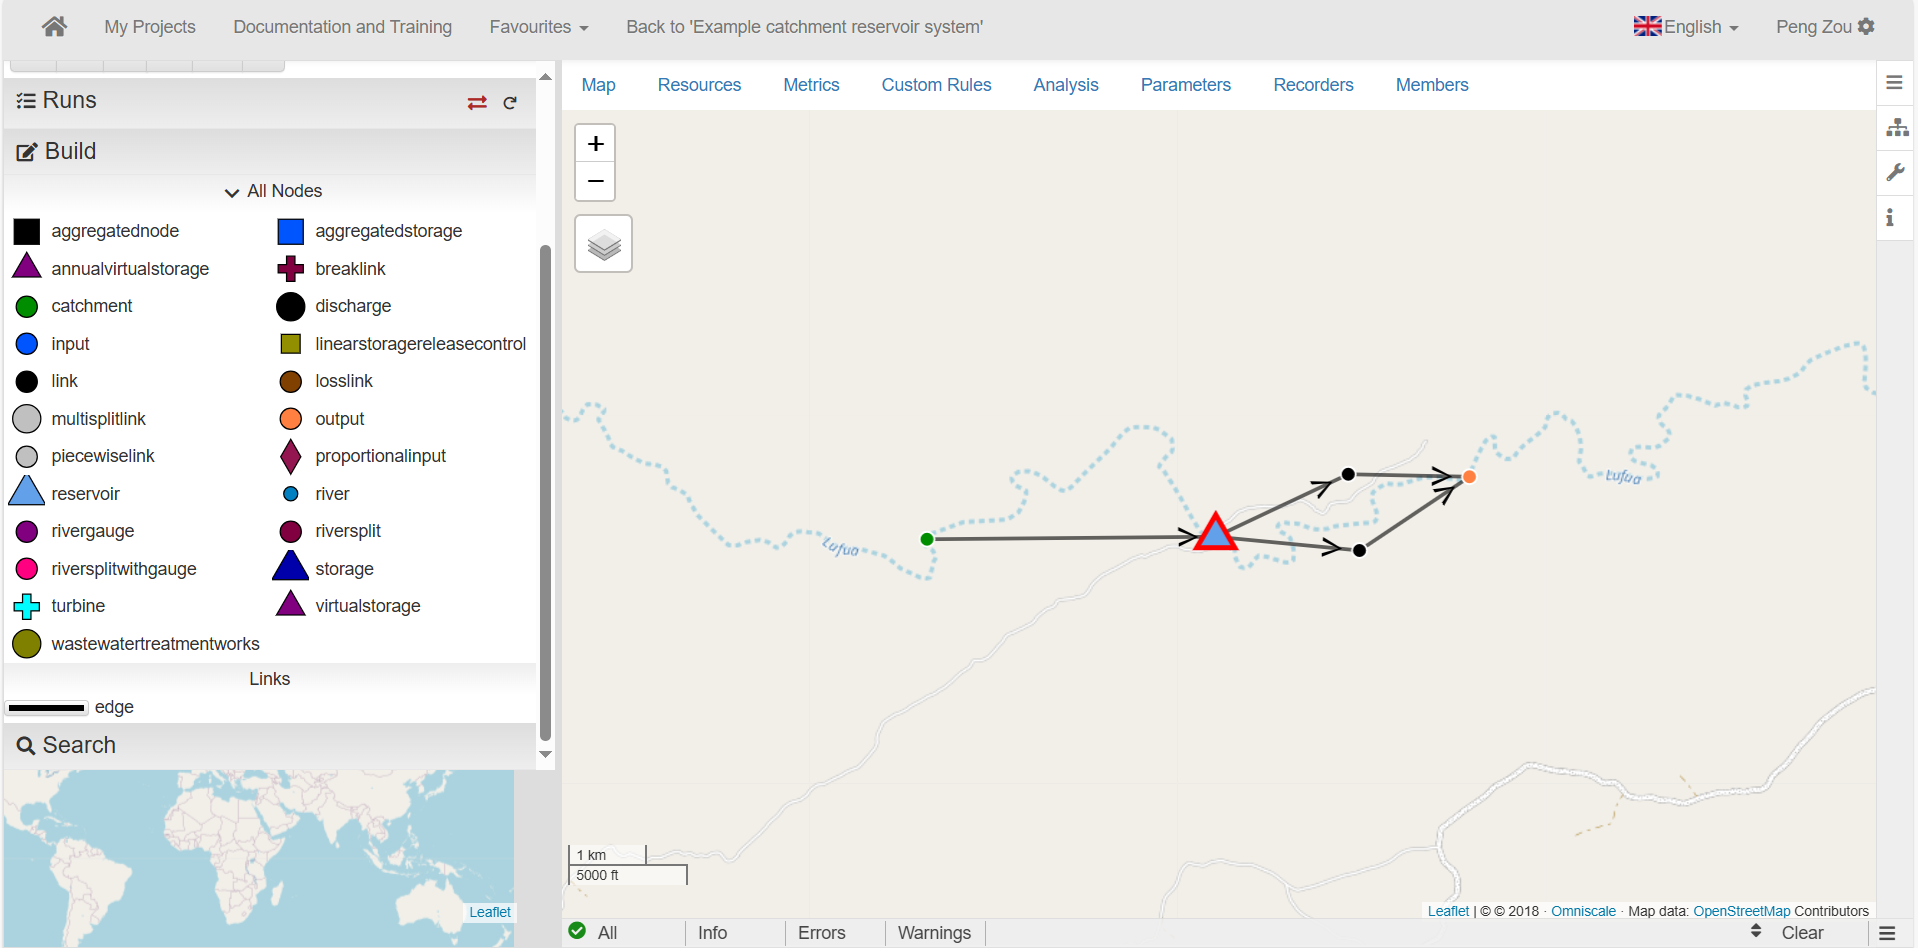The height and width of the screenshot is (948, 1918).
Task: Switch to the Recorders tab
Action: 1313,85
